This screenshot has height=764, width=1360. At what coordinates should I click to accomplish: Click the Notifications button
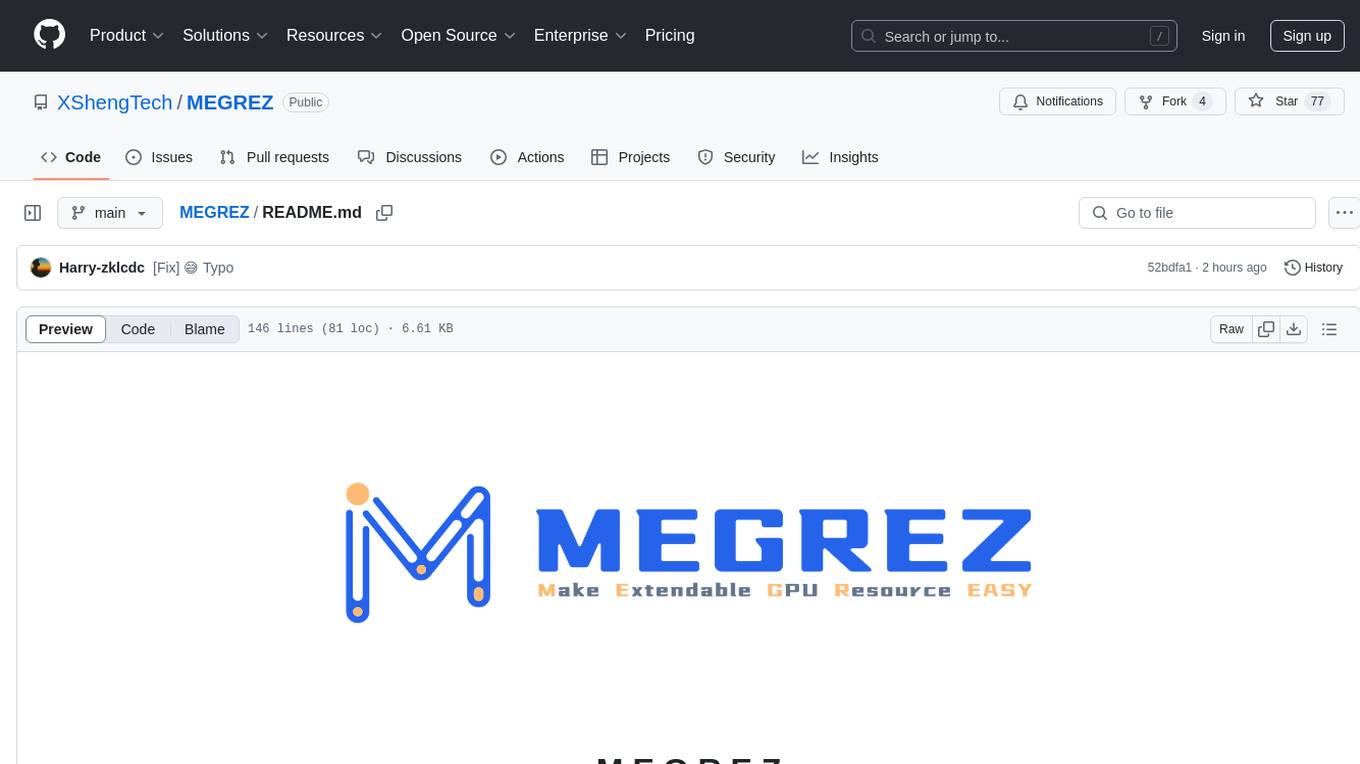point(1058,101)
